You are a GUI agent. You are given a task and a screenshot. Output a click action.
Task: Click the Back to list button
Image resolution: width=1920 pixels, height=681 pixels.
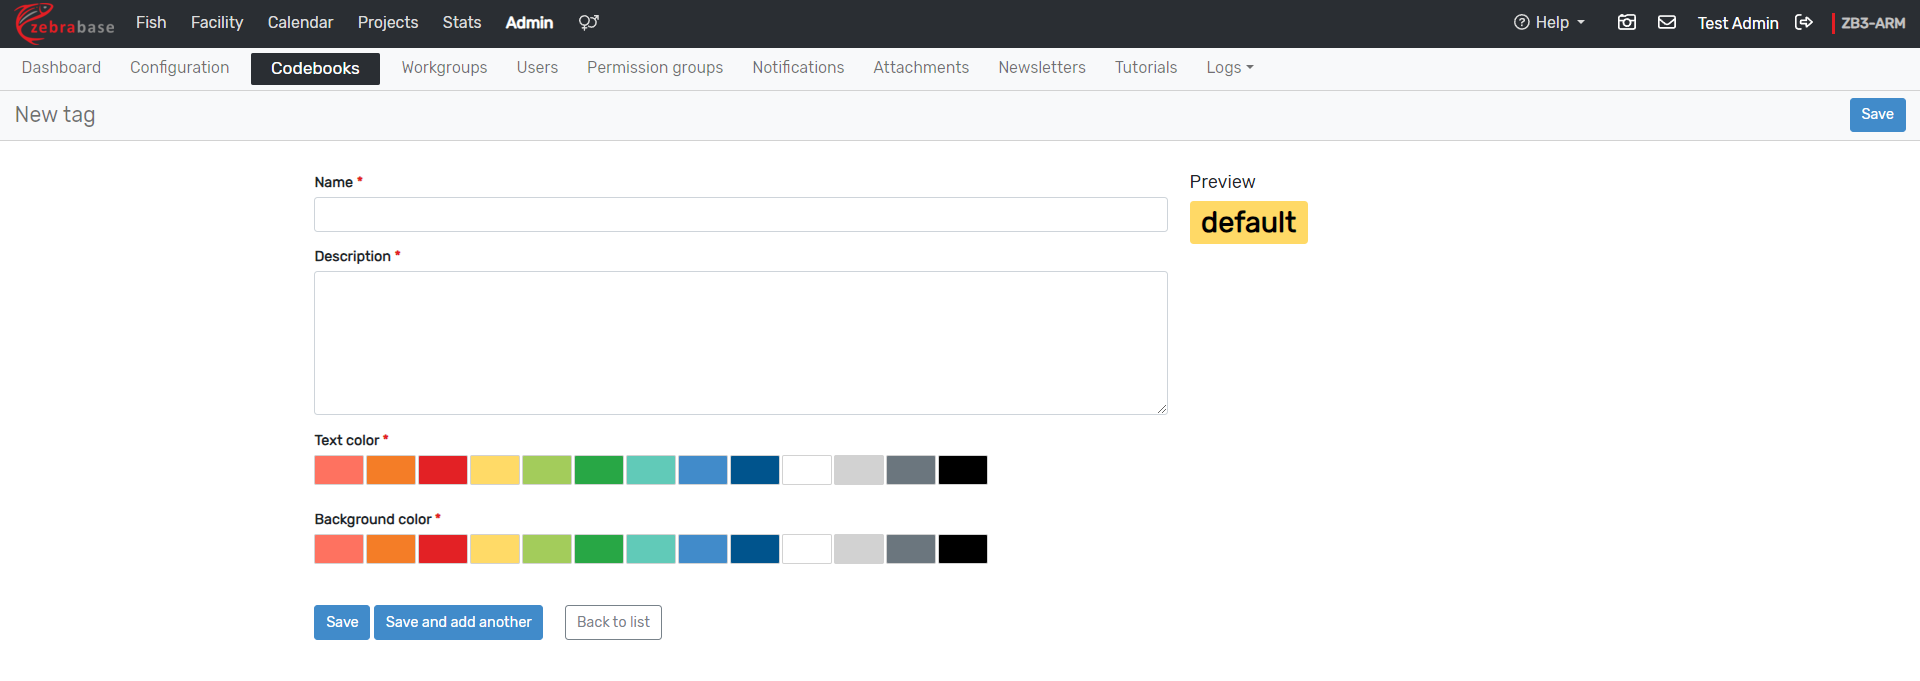click(x=613, y=622)
